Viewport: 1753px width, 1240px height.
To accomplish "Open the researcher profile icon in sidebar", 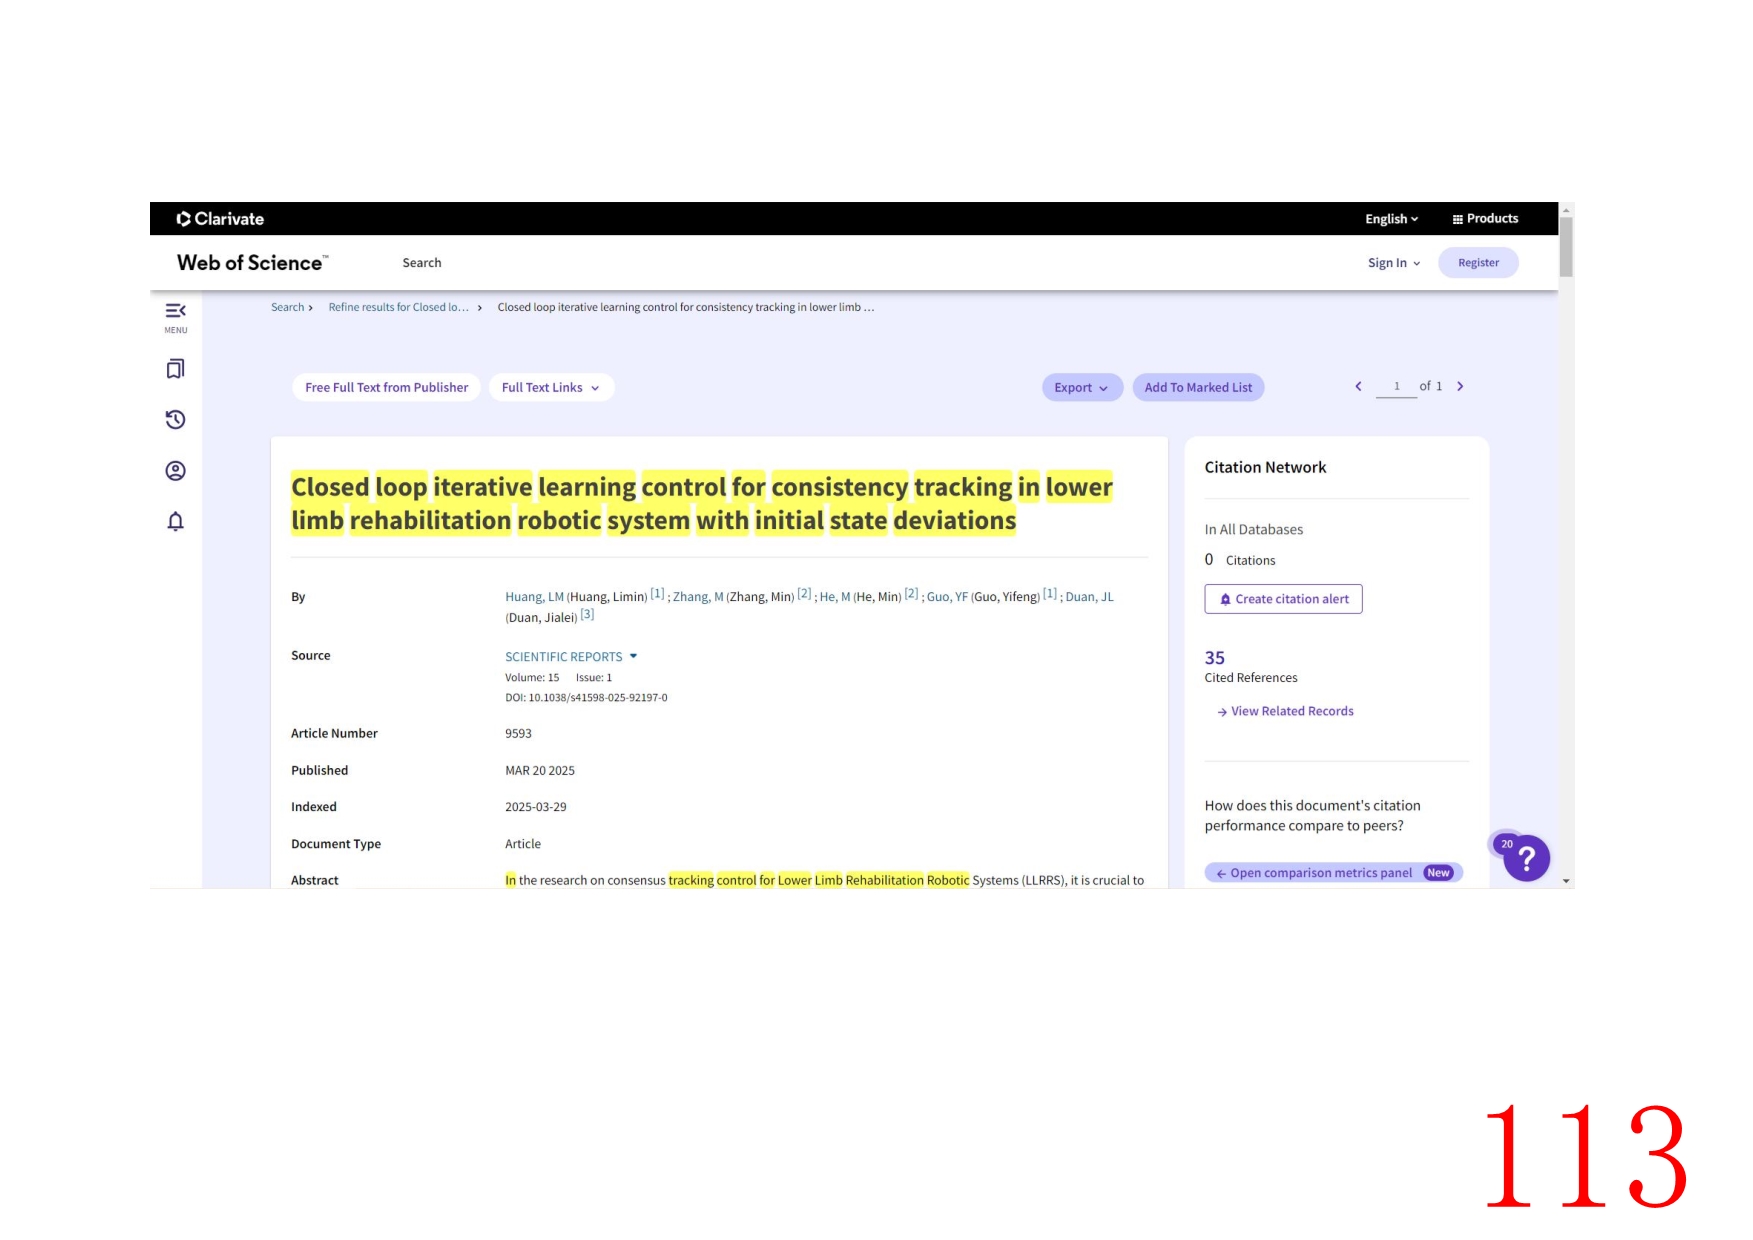I will pyautogui.click(x=175, y=471).
